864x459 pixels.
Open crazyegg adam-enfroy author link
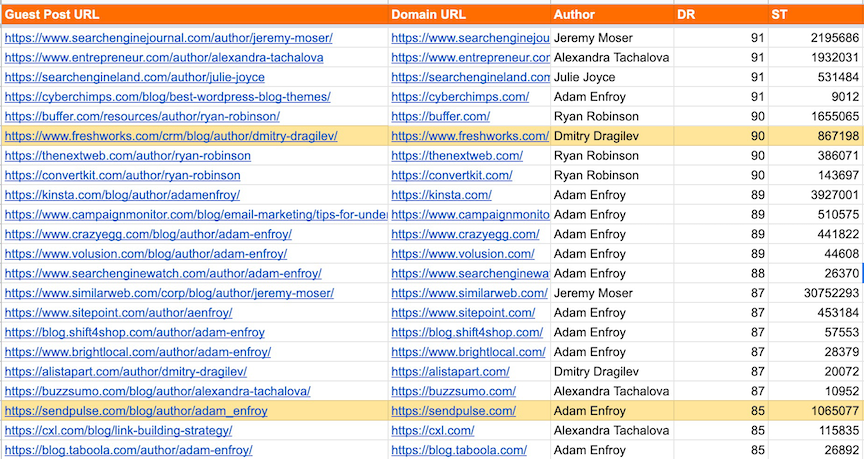click(148, 235)
